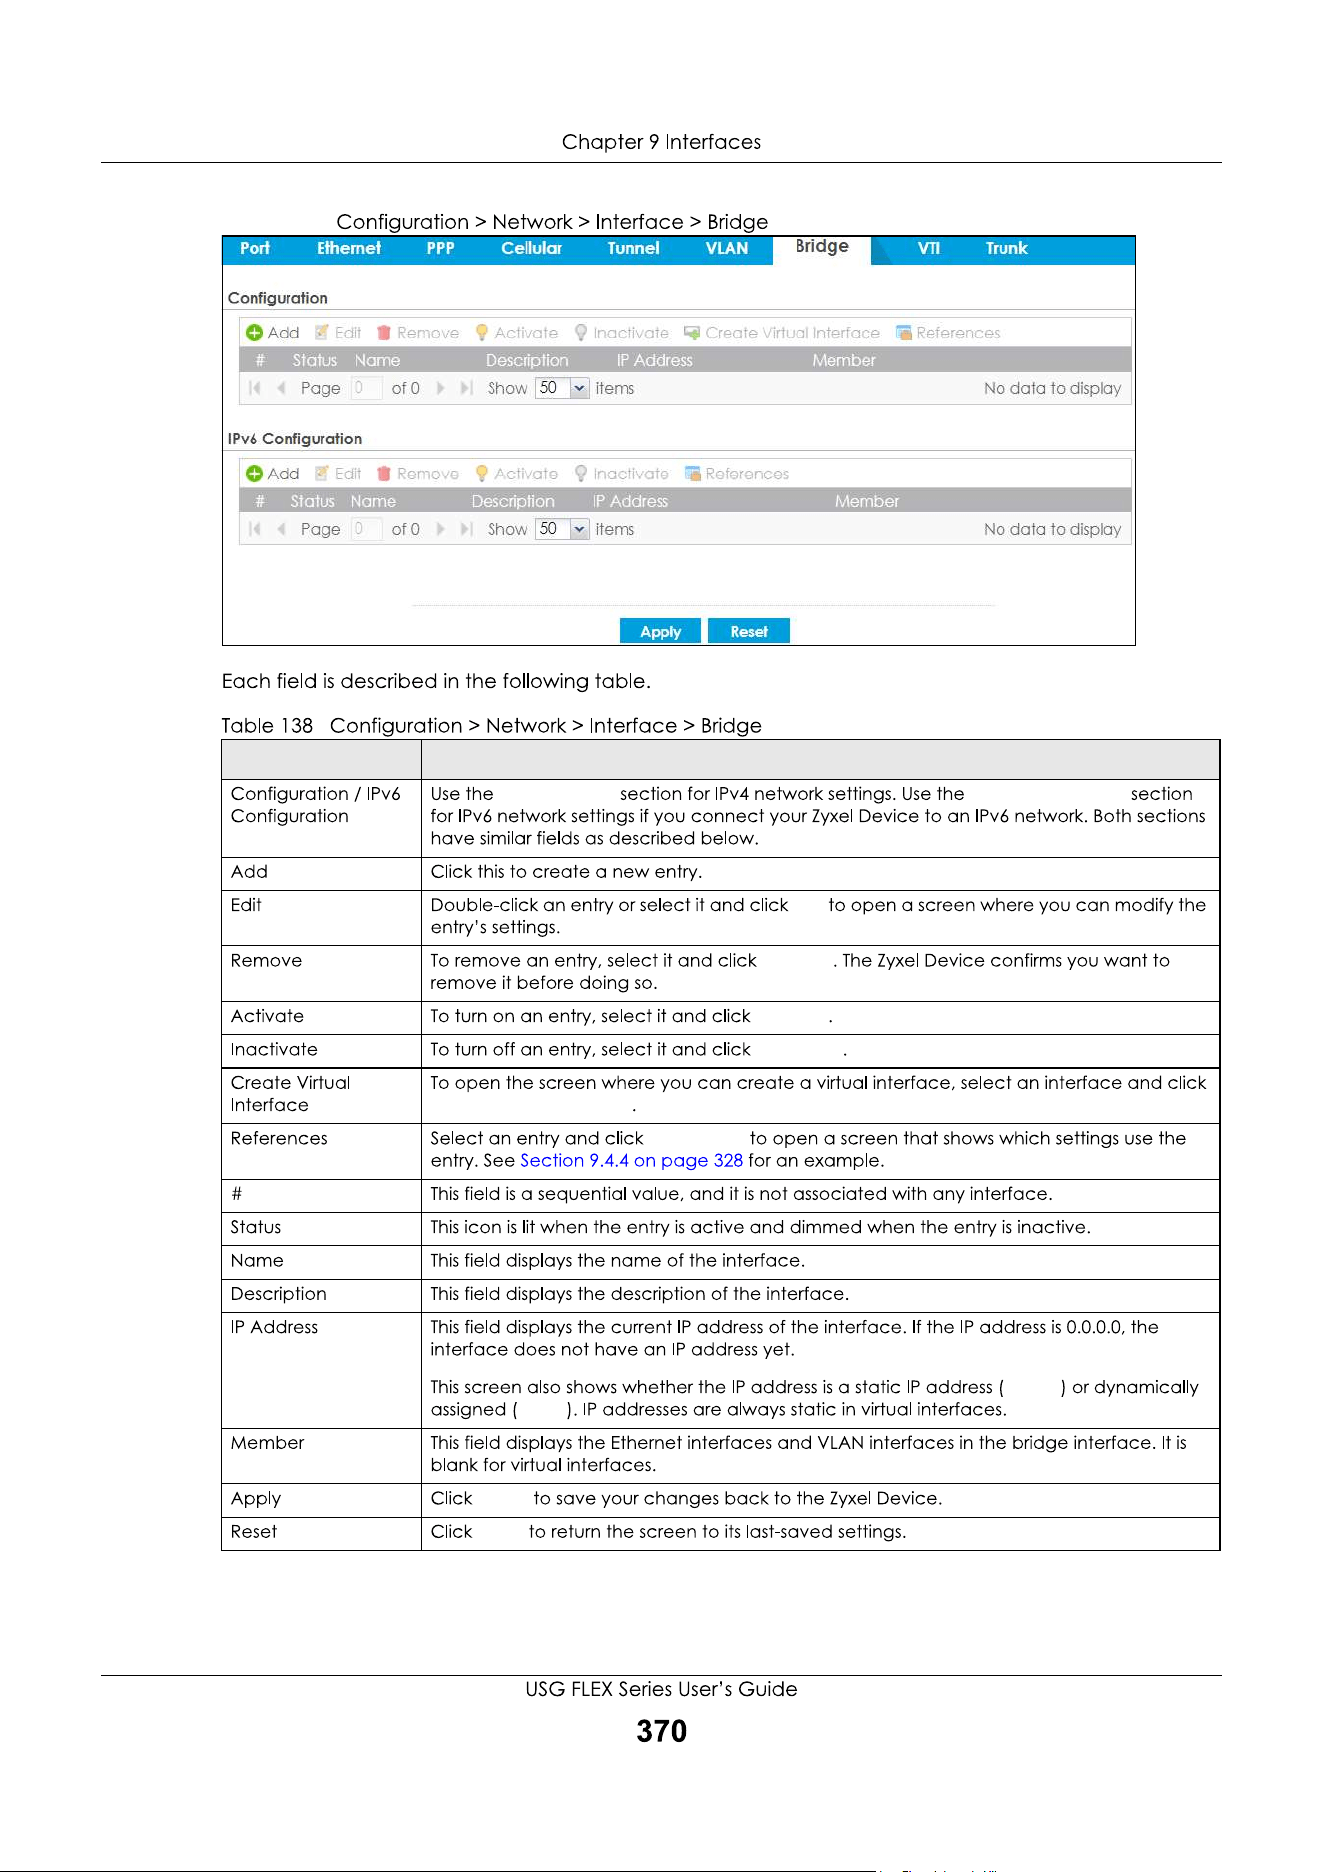Click "No data to display" in the Configuration table
This screenshot has height=1872, width=1324.
[1052, 388]
